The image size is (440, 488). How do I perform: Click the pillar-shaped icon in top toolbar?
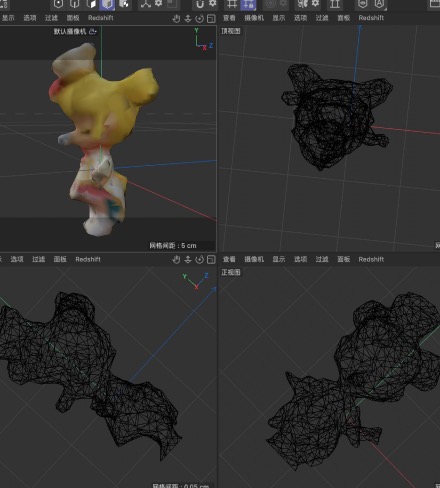pyautogui.click(x=335, y=4)
